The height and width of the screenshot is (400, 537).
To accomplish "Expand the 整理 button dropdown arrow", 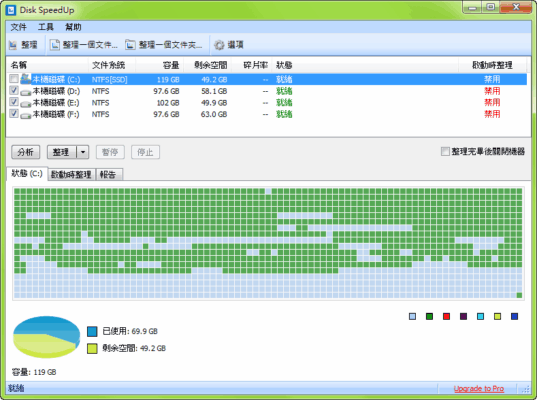I will (83, 152).
